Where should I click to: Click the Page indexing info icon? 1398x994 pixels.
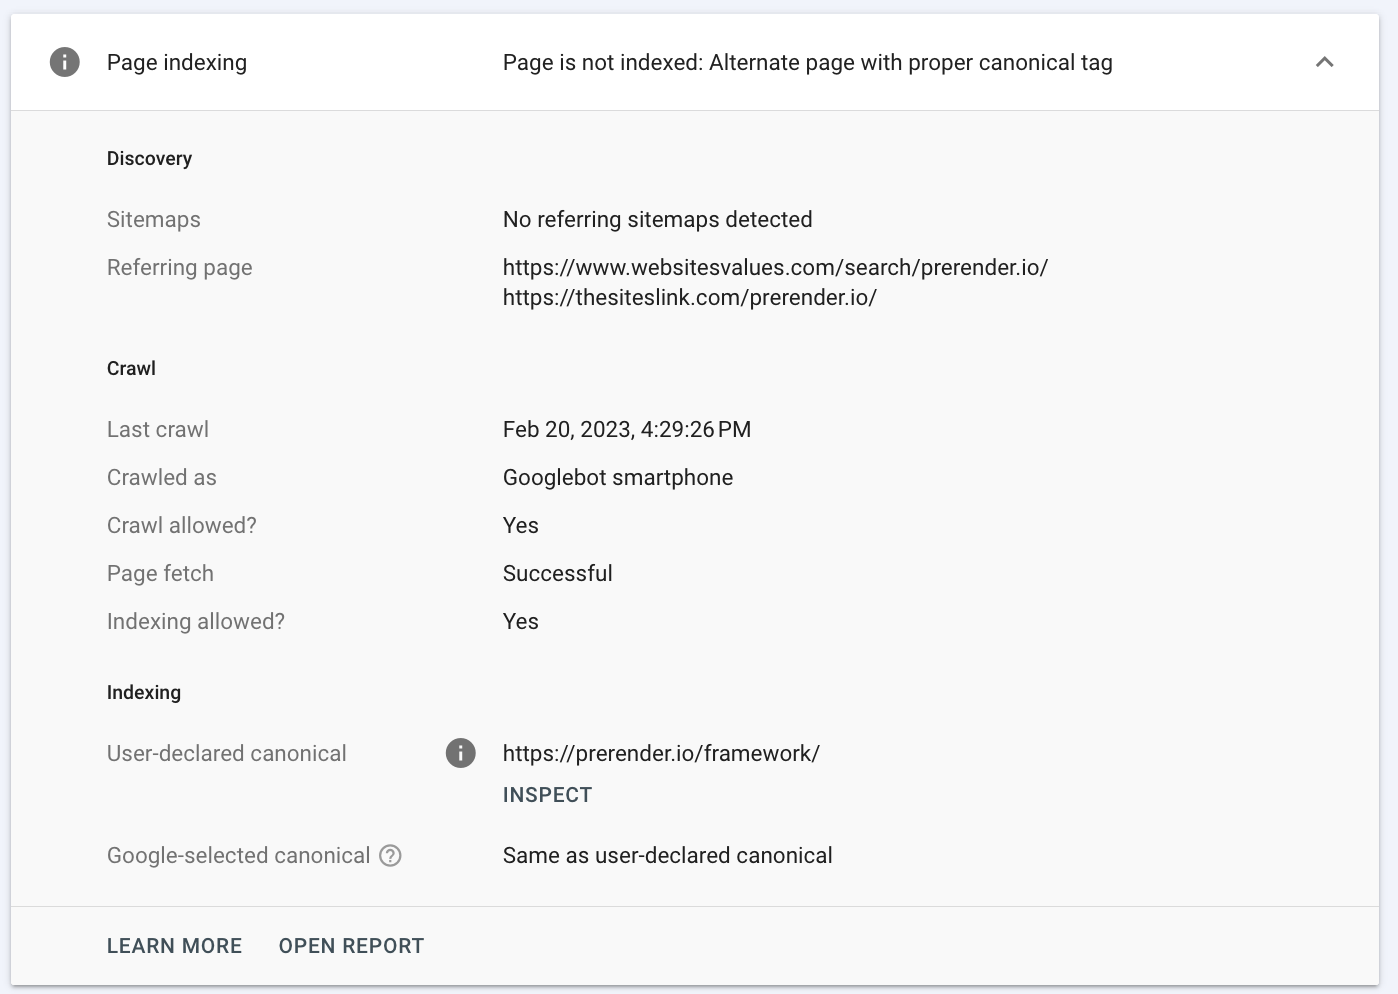(65, 62)
